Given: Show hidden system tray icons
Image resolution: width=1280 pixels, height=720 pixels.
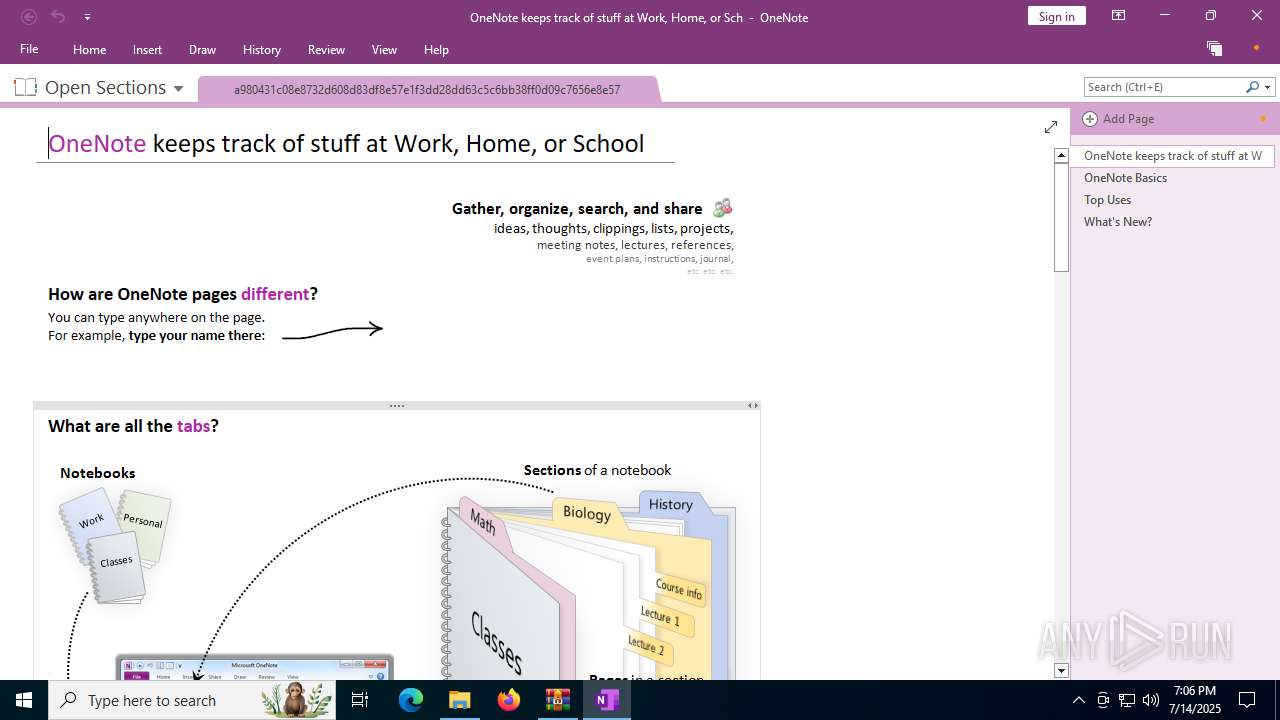Looking at the screenshot, I should click(1078, 700).
